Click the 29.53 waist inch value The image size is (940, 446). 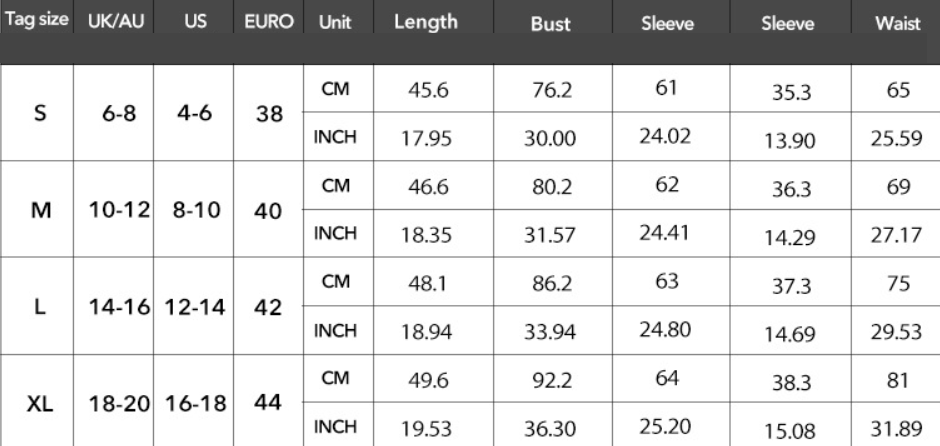tap(896, 333)
